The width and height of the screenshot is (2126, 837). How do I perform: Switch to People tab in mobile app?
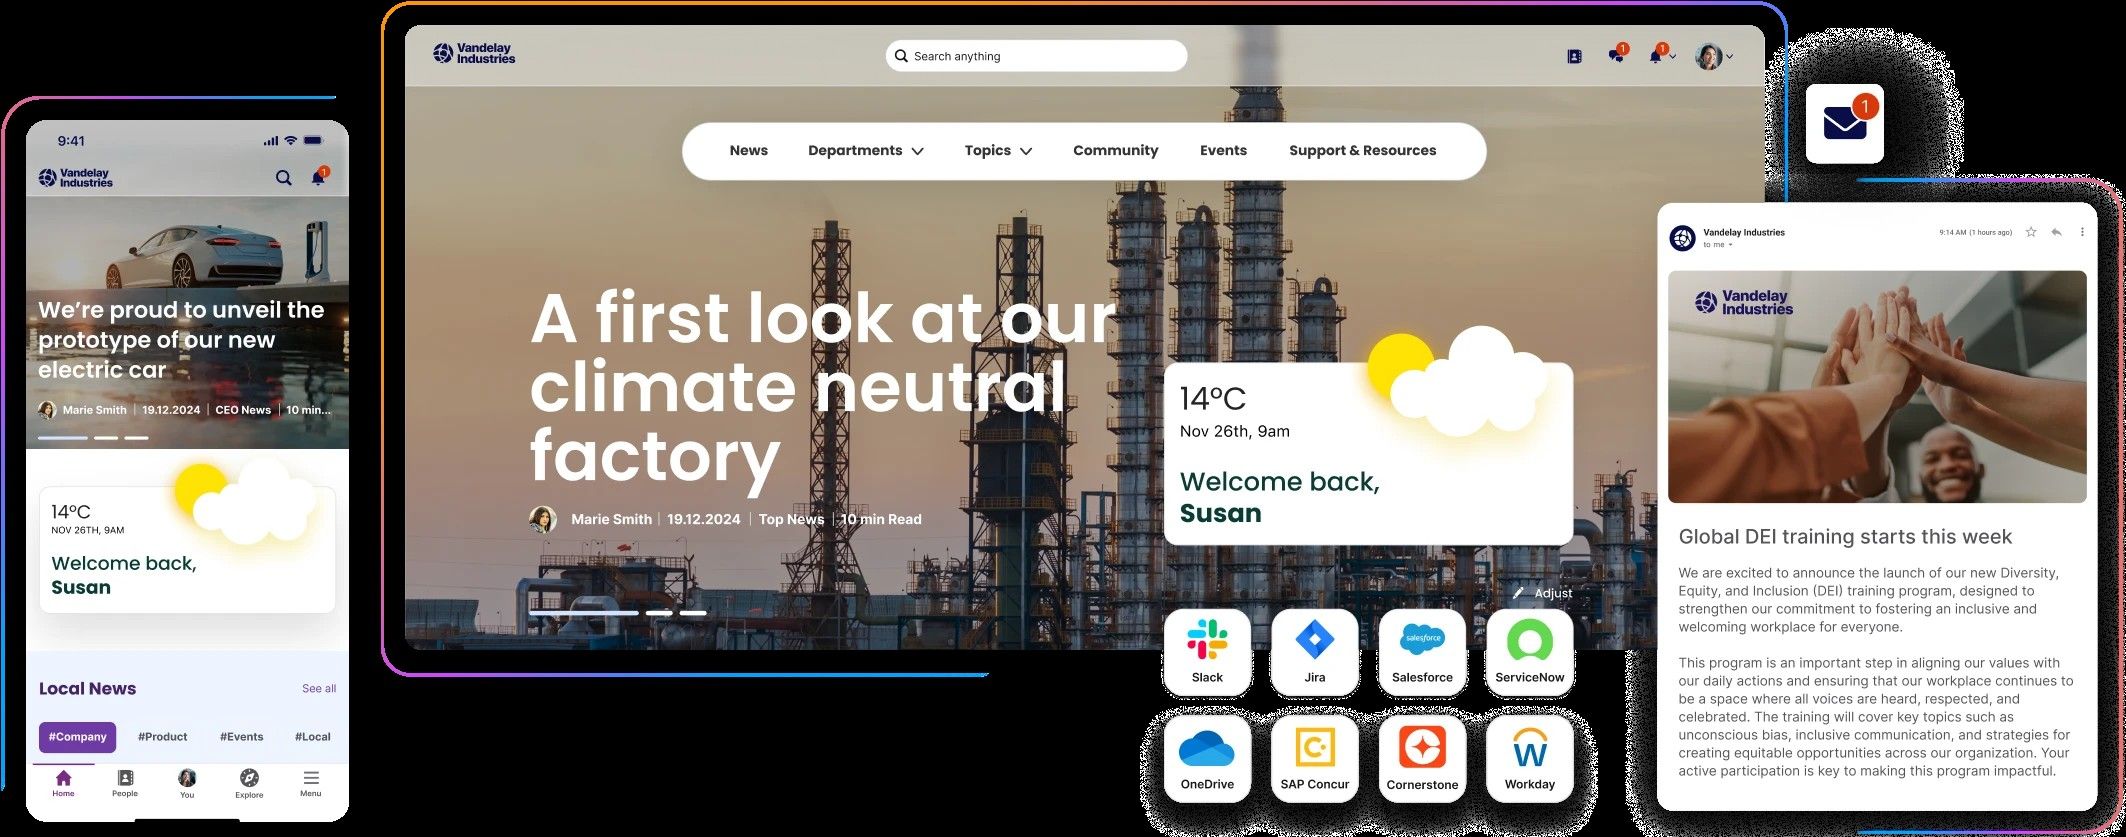point(125,783)
